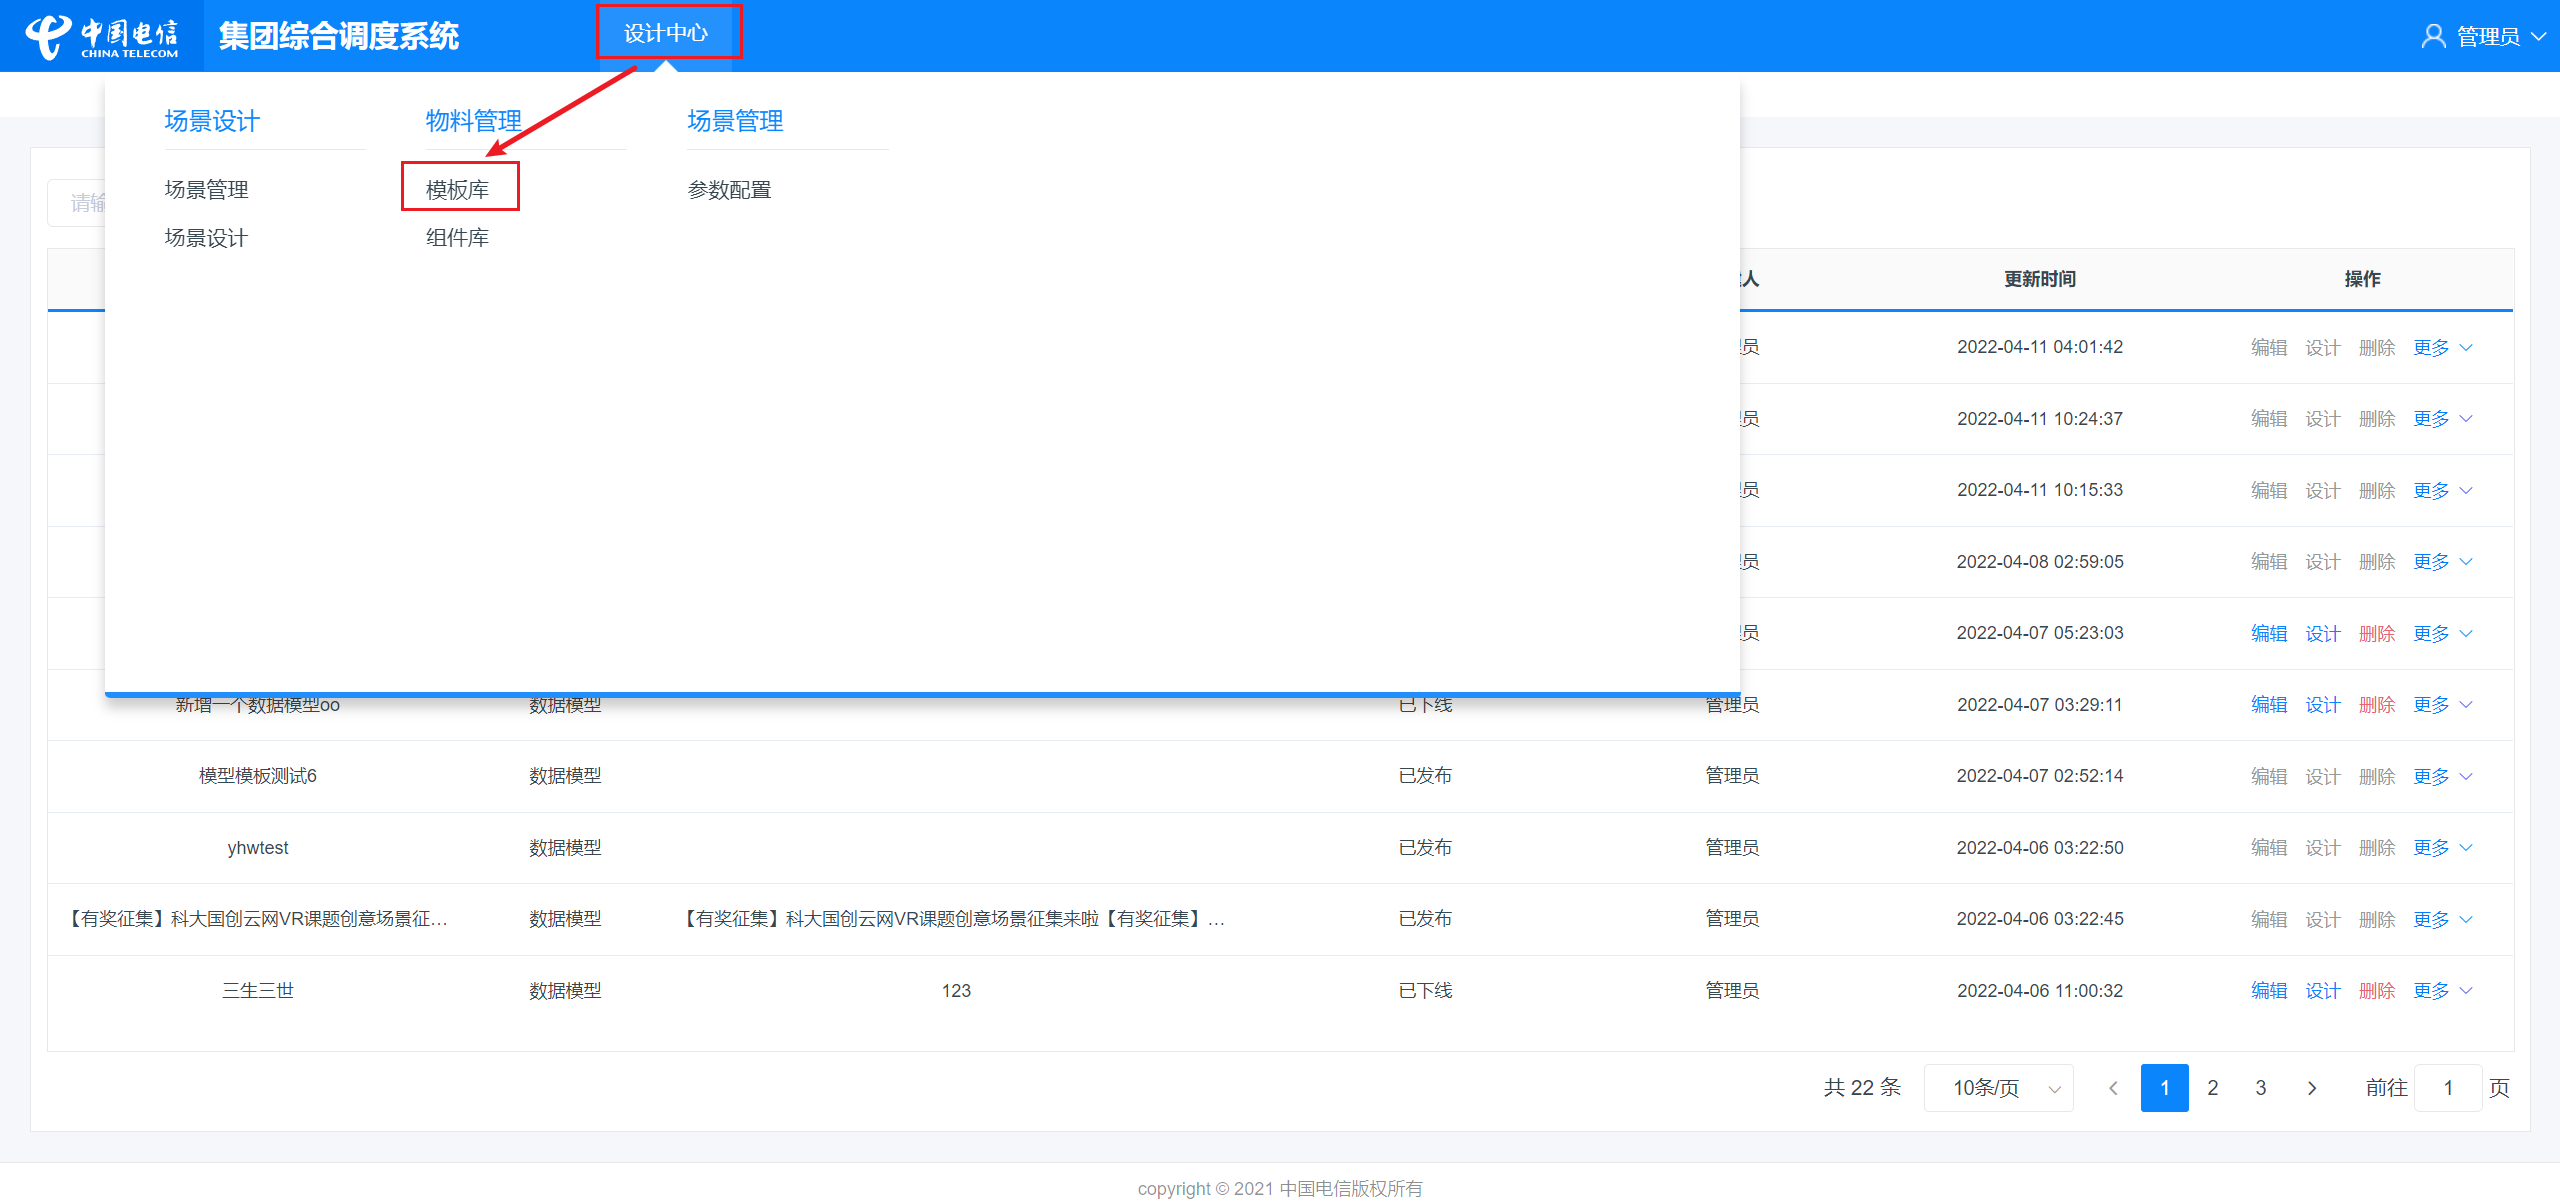The height and width of the screenshot is (1201, 2560).
Task: Go to page 2
Action: 2213,1088
